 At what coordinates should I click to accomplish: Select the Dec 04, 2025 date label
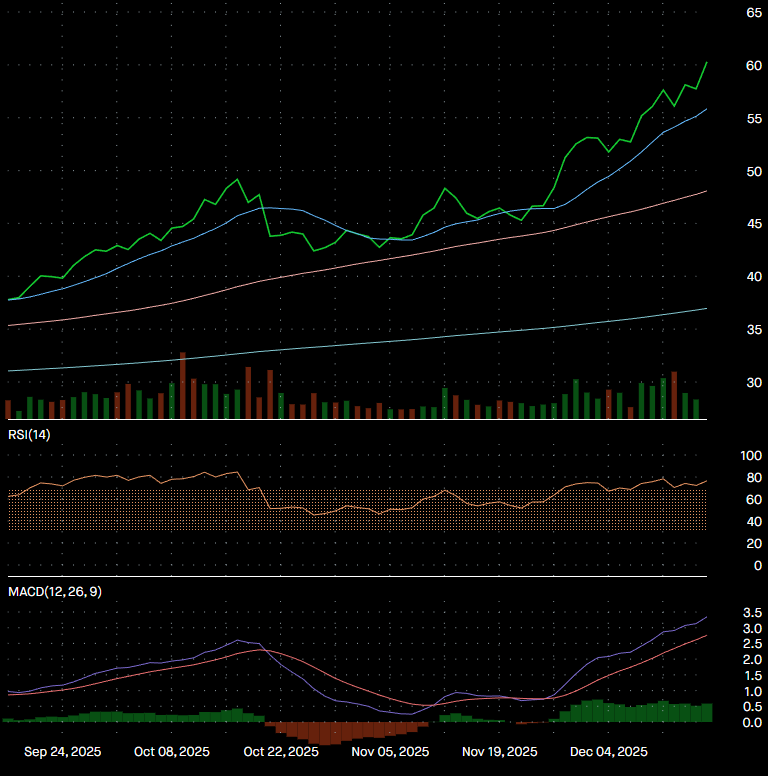(x=609, y=752)
